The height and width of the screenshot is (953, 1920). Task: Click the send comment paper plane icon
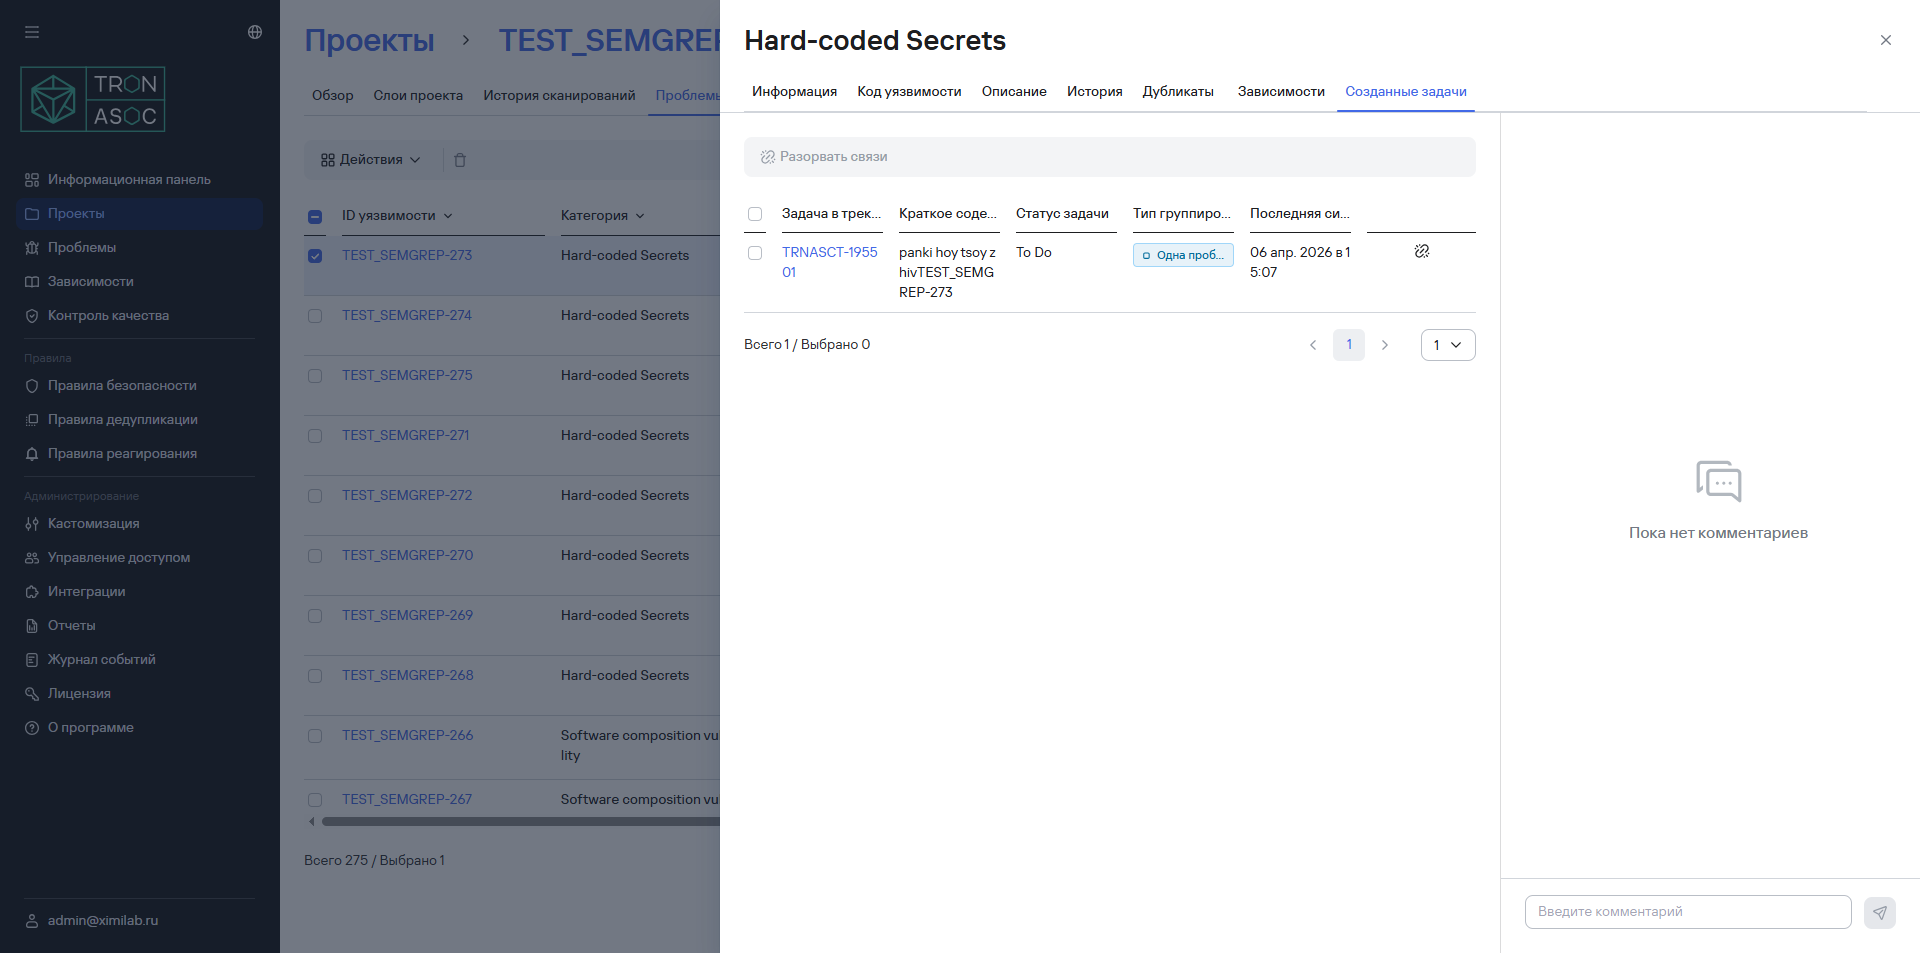pos(1879,912)
